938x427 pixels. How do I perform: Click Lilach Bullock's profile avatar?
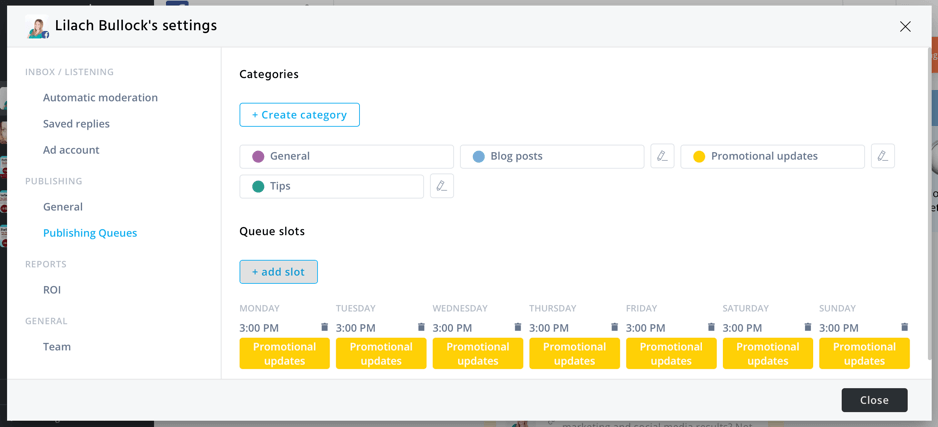(38, 27)
